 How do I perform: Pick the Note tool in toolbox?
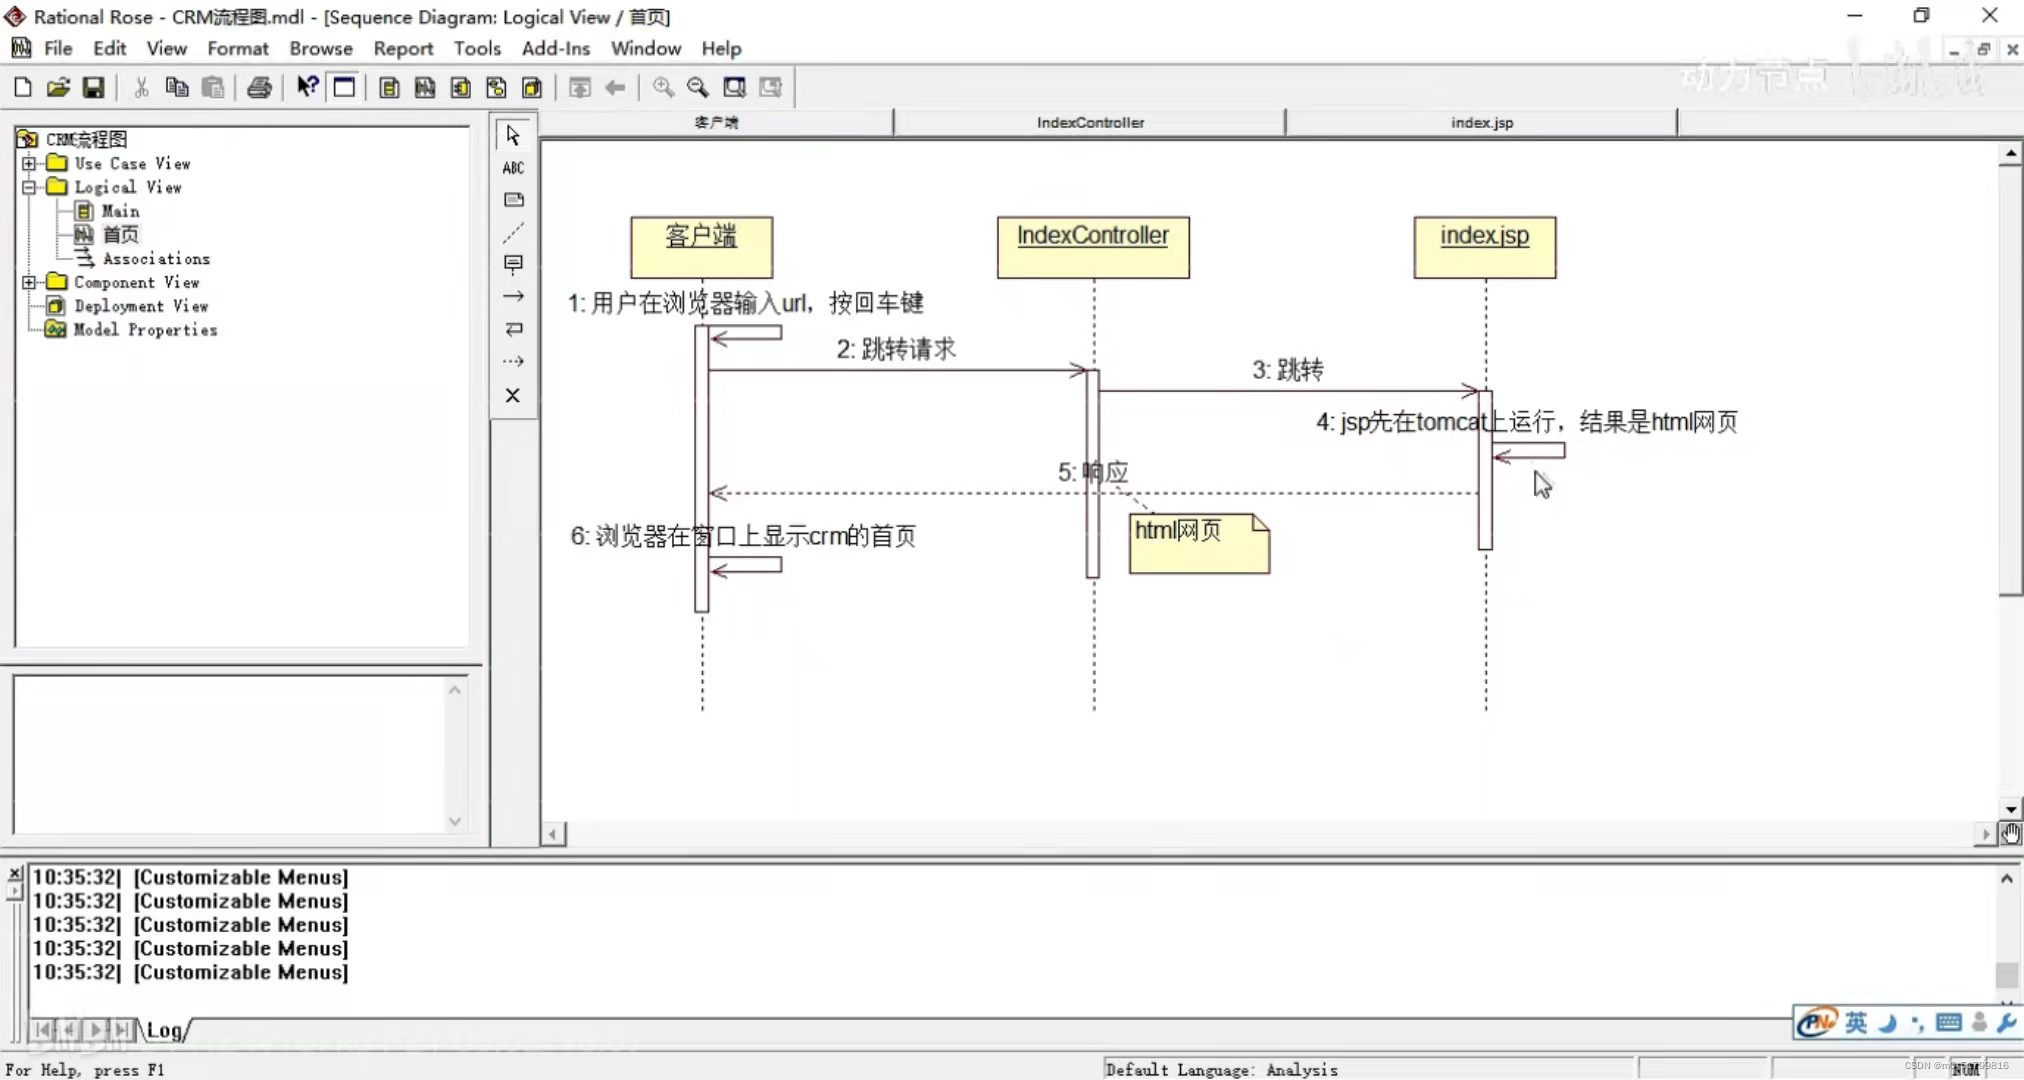click(513, 200)
